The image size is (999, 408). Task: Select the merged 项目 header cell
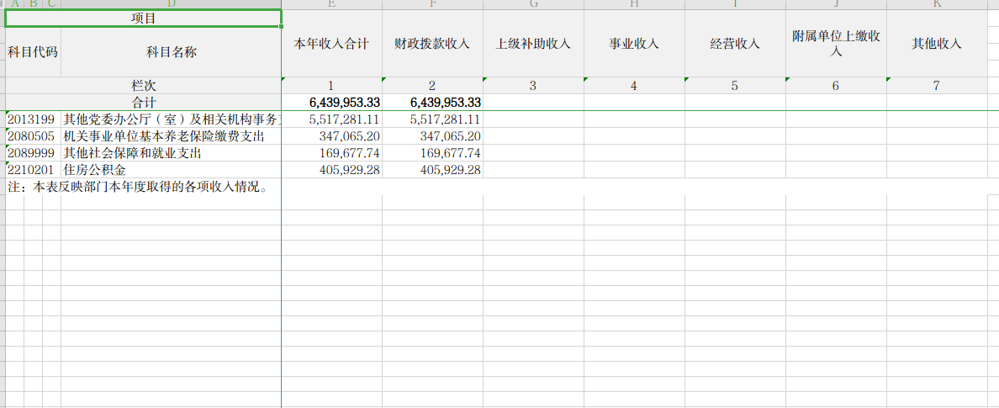click(x=143, y=18)
